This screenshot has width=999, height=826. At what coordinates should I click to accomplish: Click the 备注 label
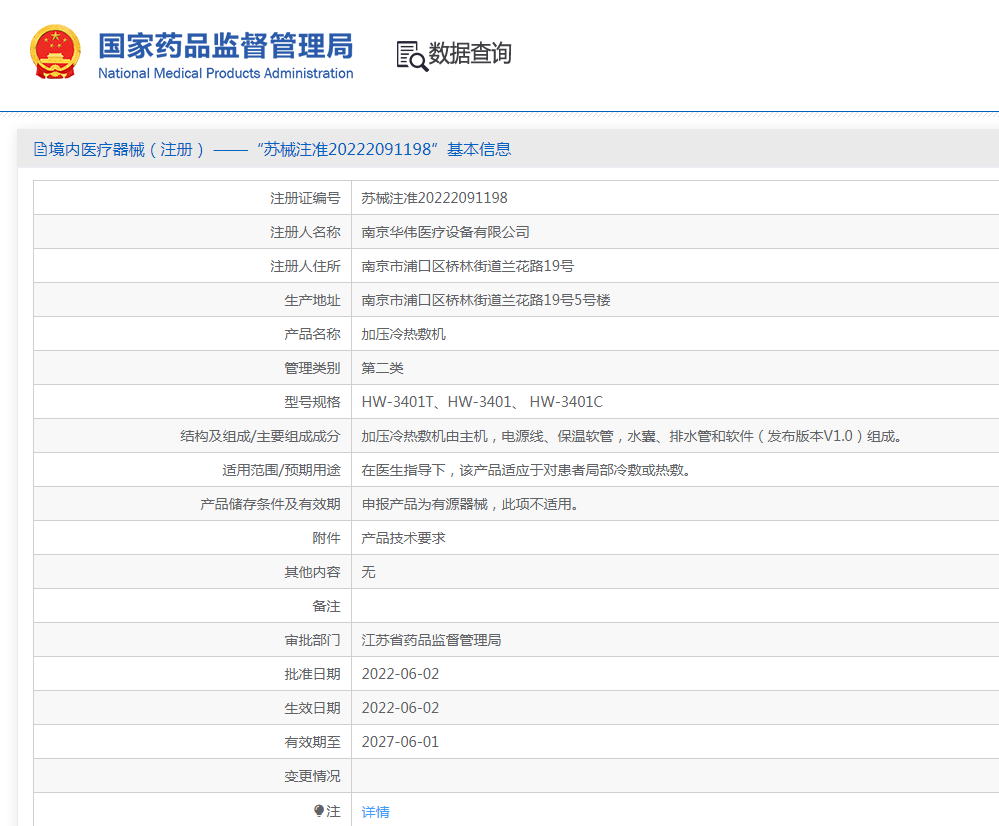tap(326, 606)
